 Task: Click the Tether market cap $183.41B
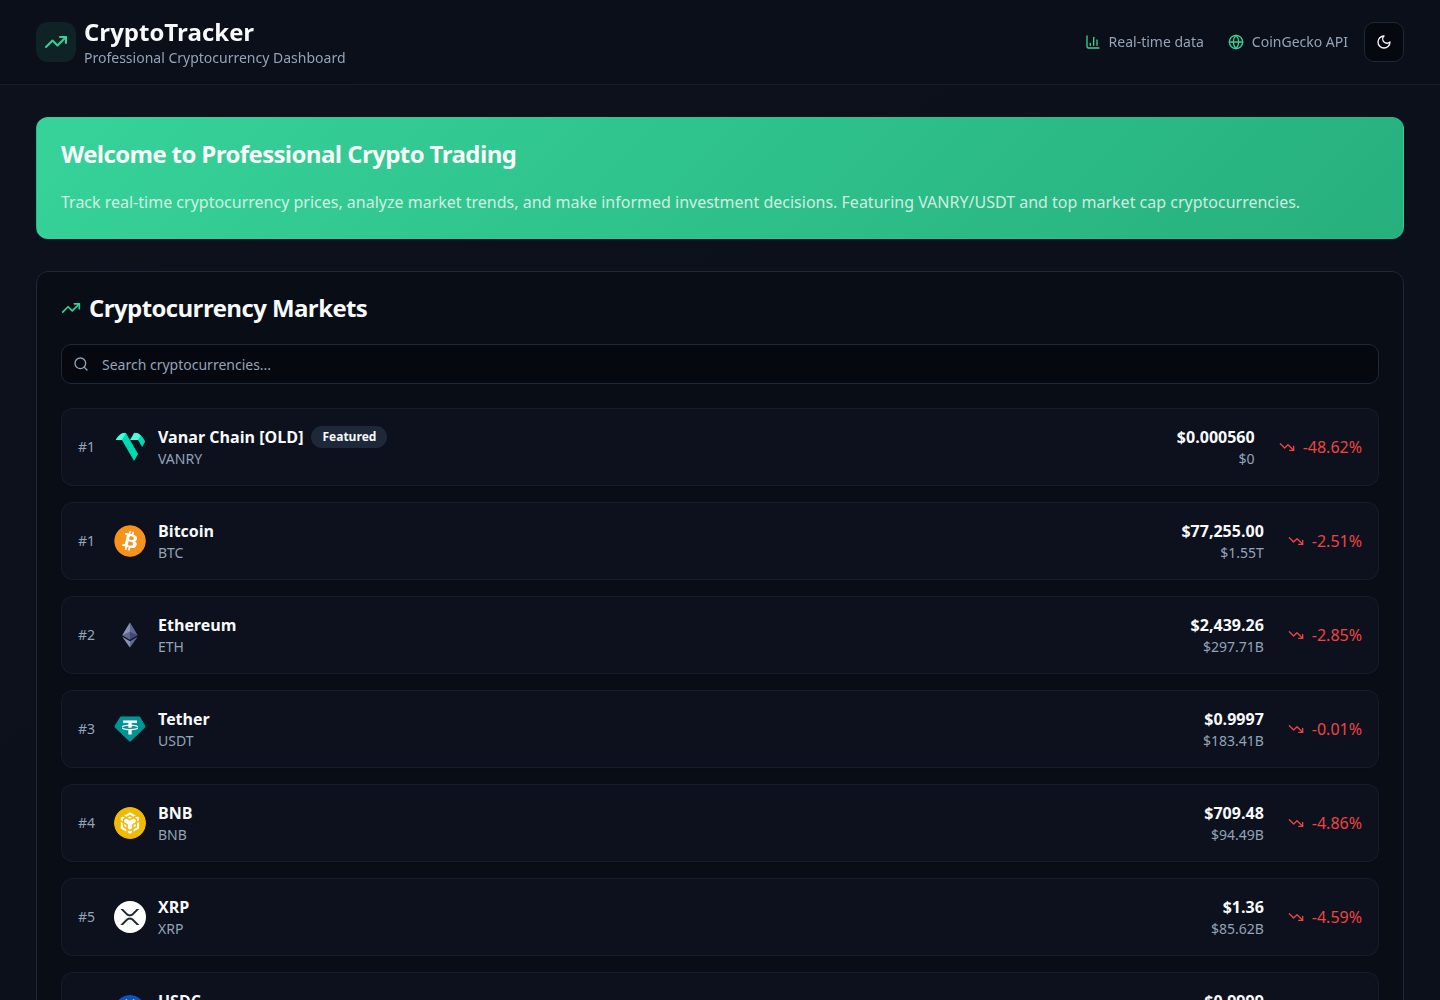(x=1233, y=741)
